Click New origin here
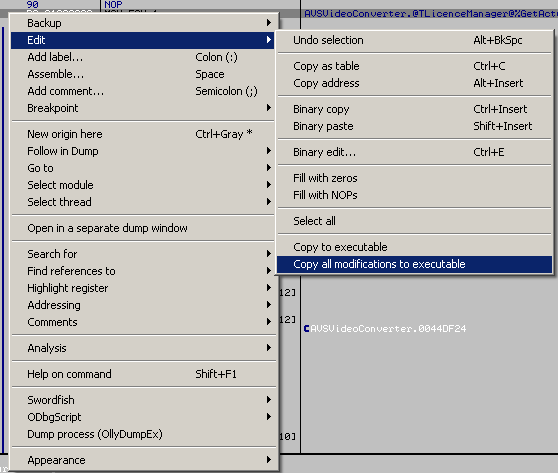Viewport: 558px width, 473px height. pos(142,134)
